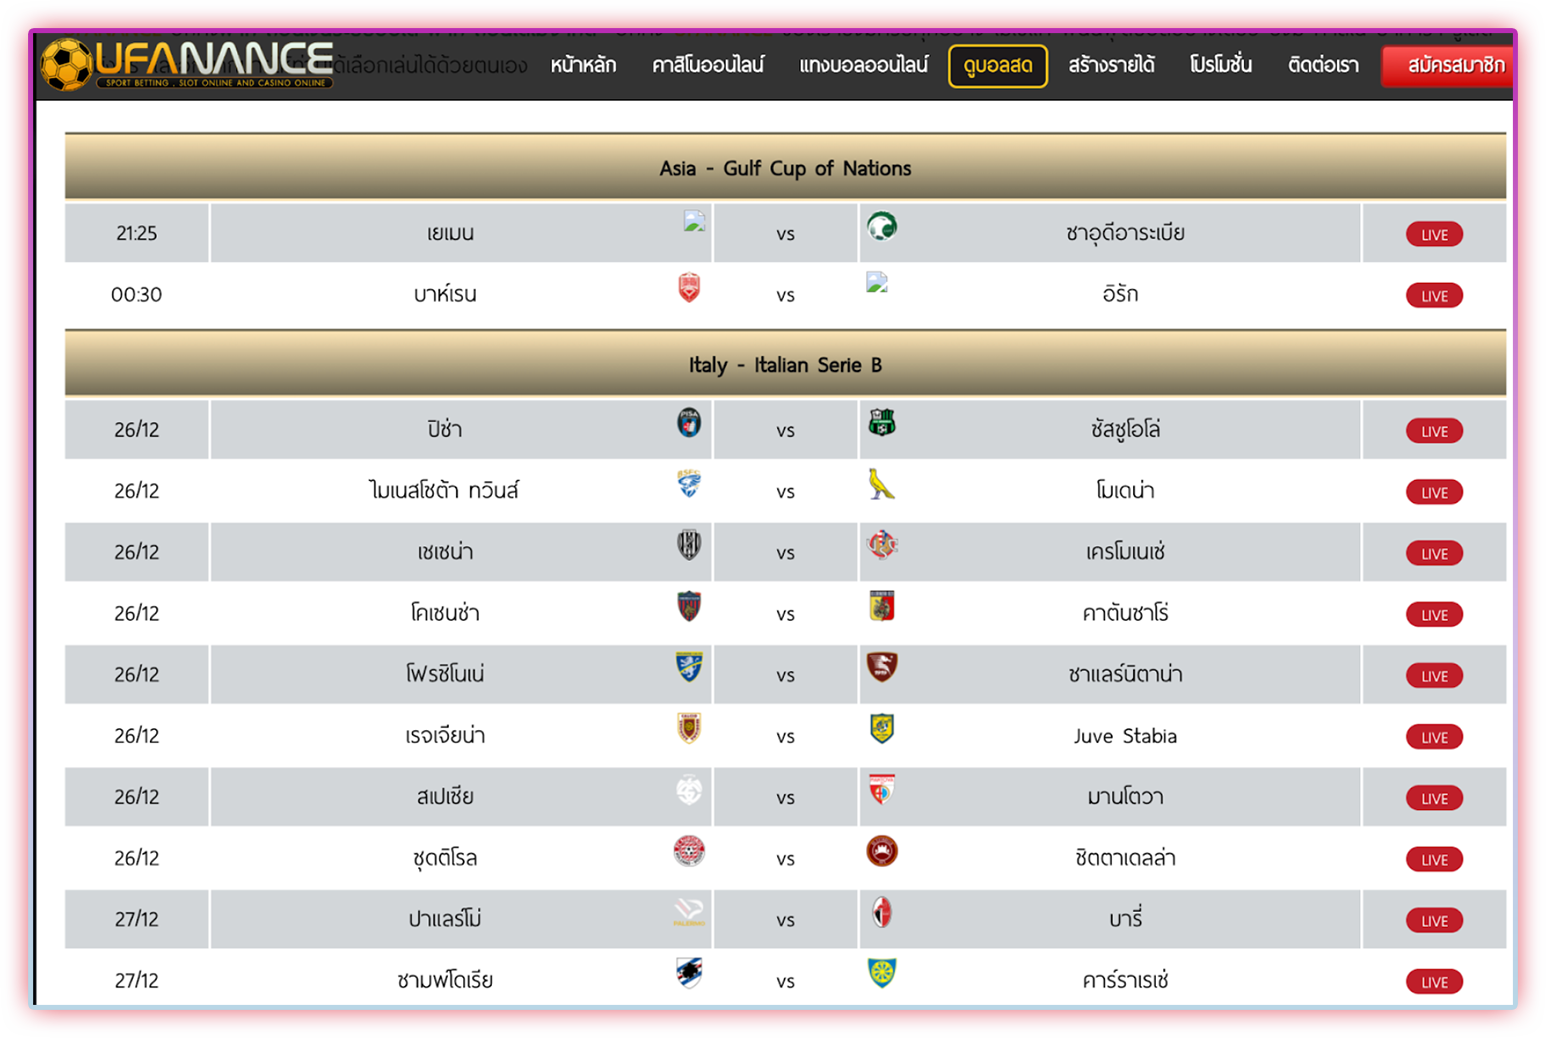Click the red สมัครสมาชิก button
Image resolution: width=1546 pixels, height=1038 pixels.
pyautogui.click(x=1453, y=66)
